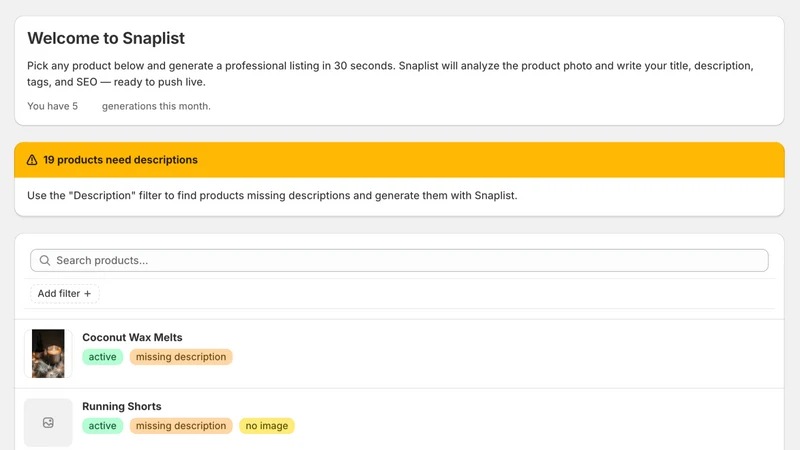Open the Add filter button
This screenshot has width=800, height=450.
(64, 293)
